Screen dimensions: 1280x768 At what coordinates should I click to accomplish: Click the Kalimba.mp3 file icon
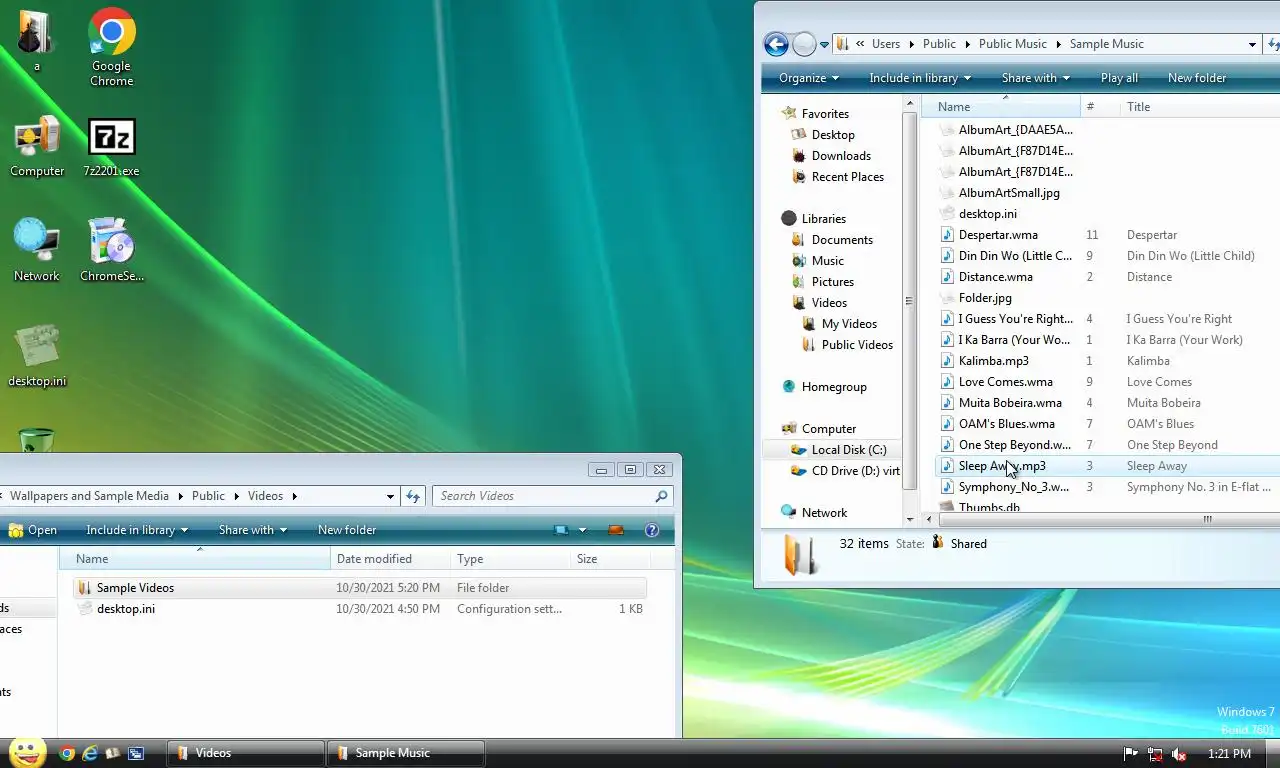point(947,361)
